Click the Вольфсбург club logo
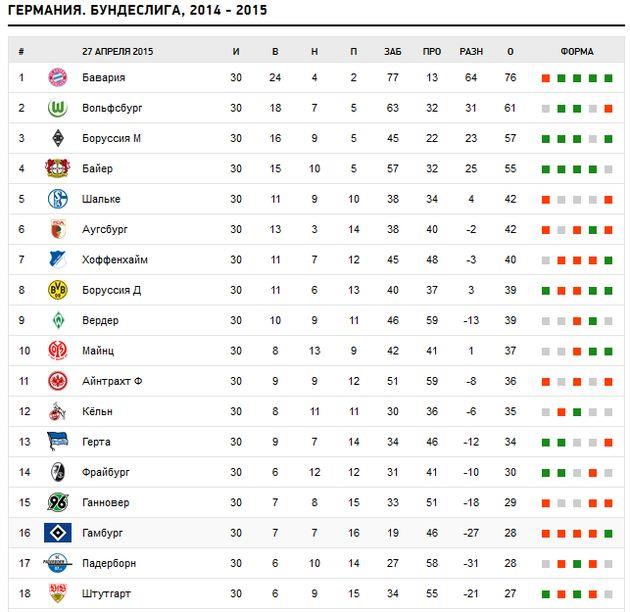This screenshot has width=630, height=612. click(x=57, y=108)
